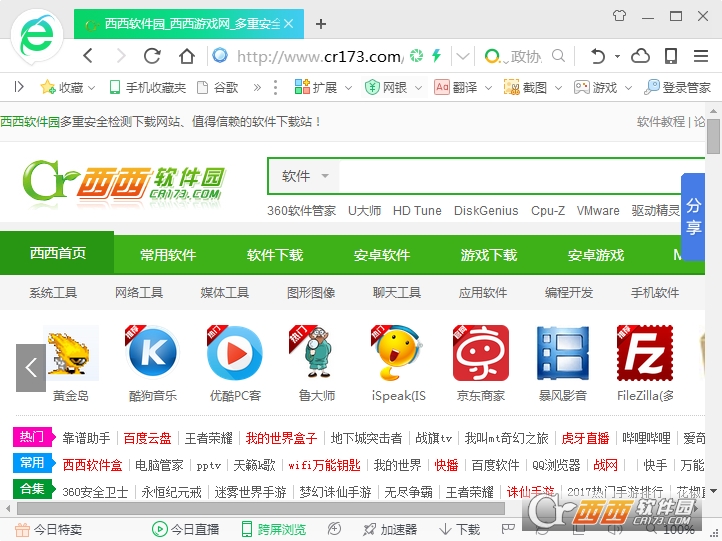Open the 截图 screenshot tool
Viewport: 722px width, 541px height.
pyautogui.click(x=525, y=87)
